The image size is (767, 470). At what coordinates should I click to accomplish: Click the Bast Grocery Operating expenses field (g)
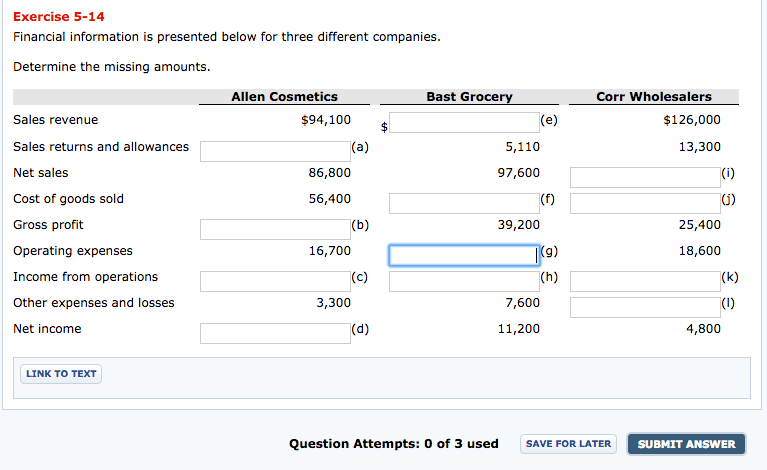pyautogui.click(x=464, y=255)
